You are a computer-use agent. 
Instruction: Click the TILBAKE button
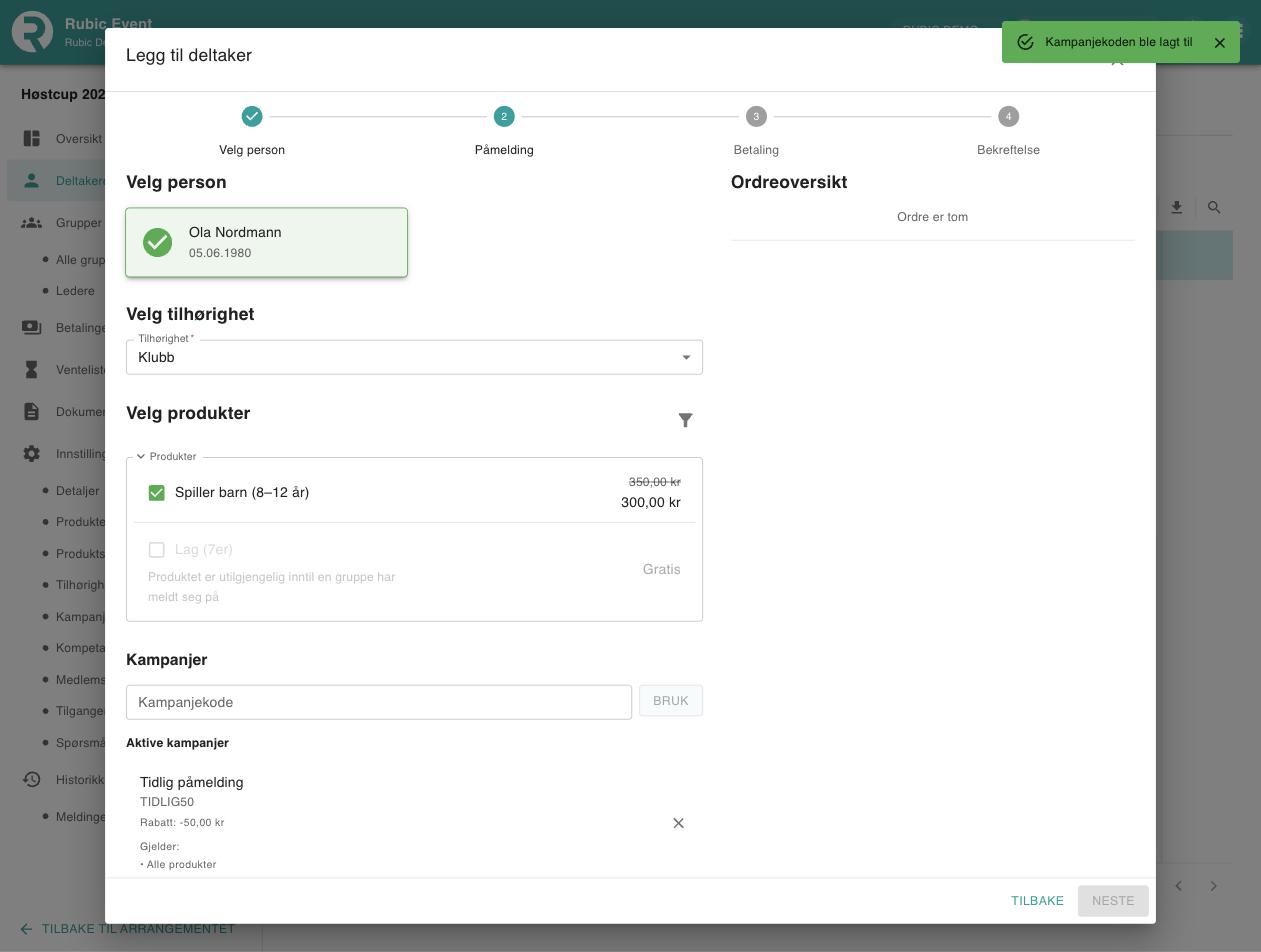[x=1037, y=901]
